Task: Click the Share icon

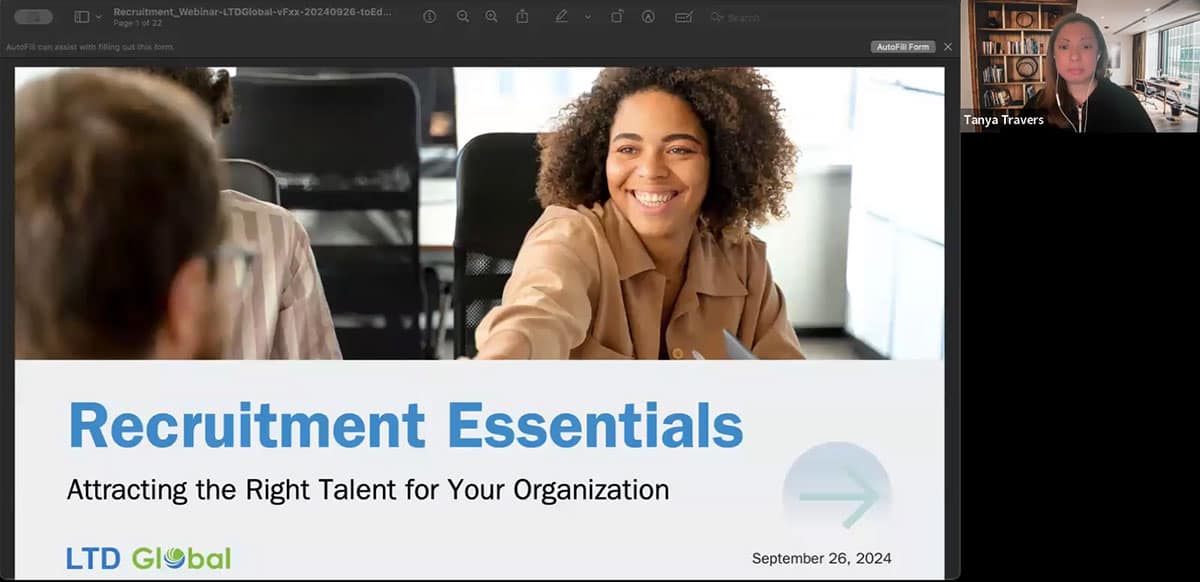Action: tap(522, 17)
